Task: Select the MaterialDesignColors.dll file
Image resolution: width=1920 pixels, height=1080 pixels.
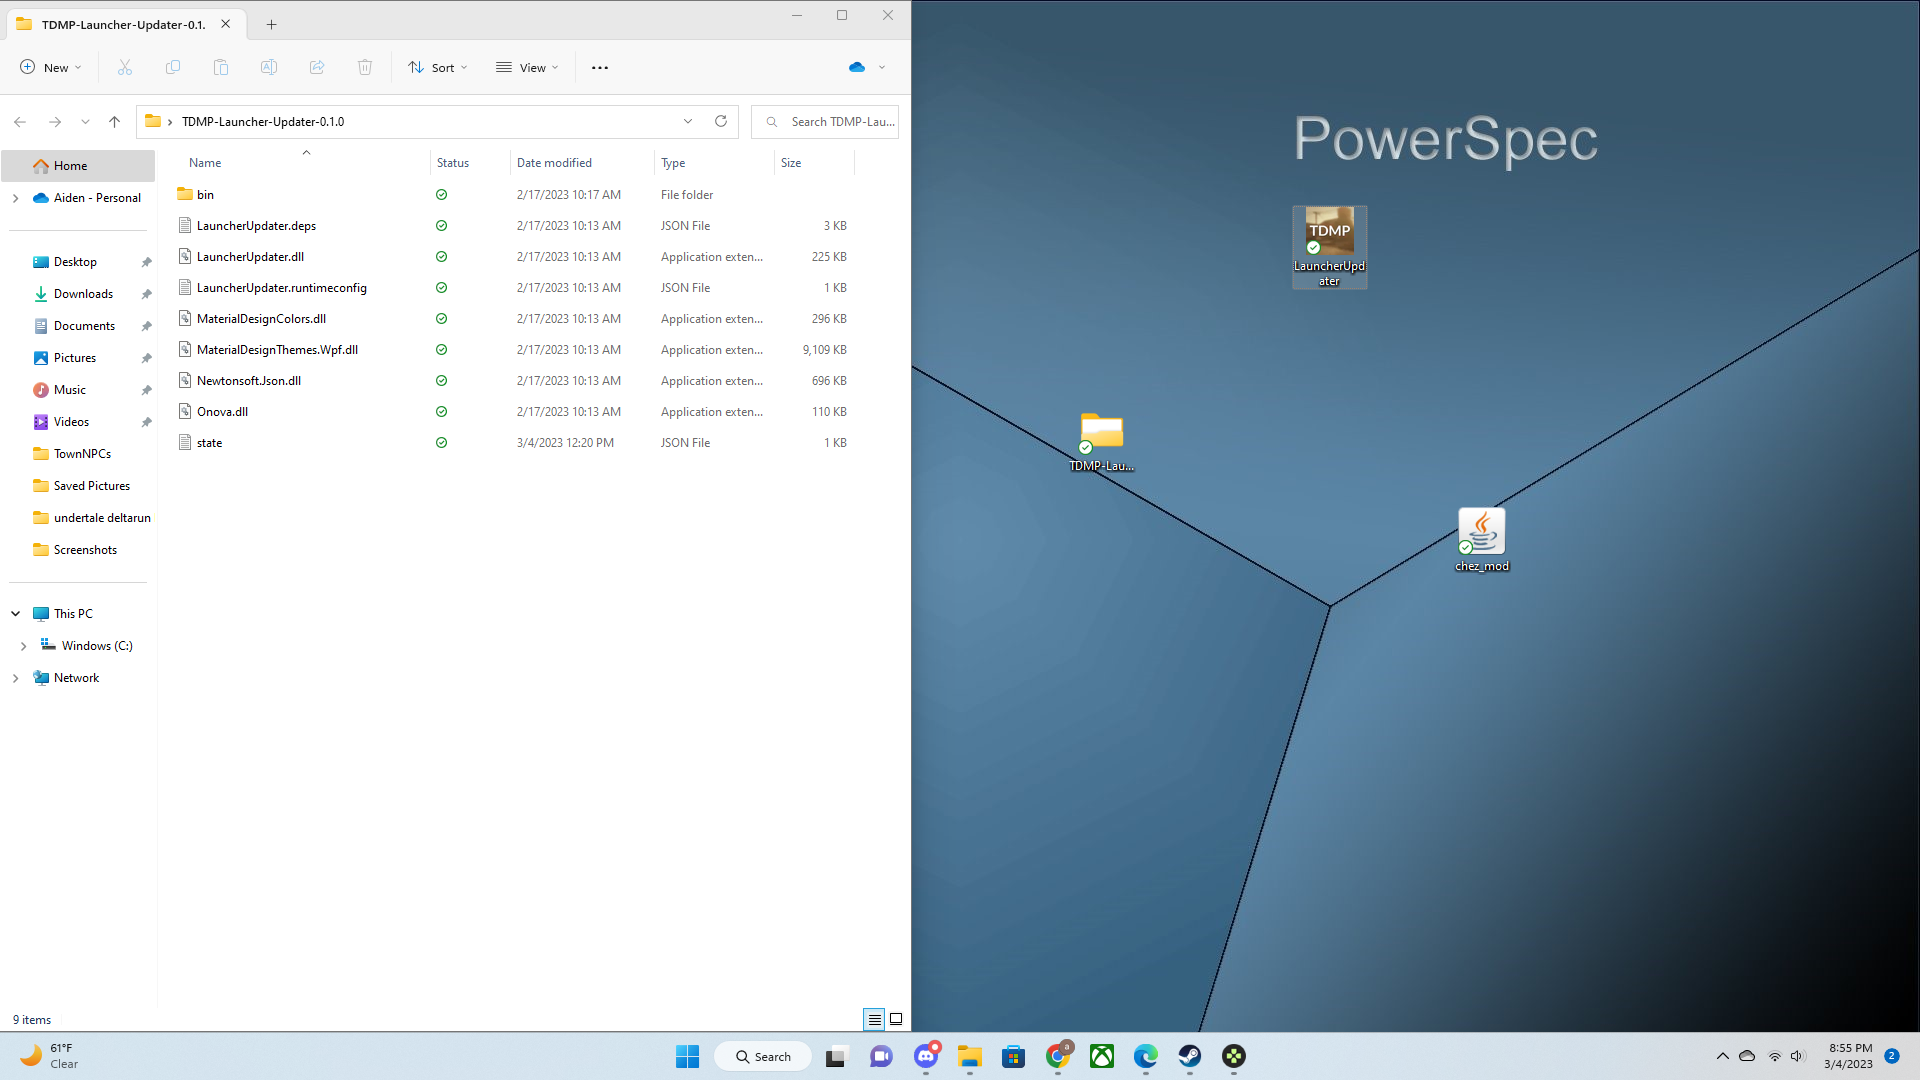Action: coord(261,319)
